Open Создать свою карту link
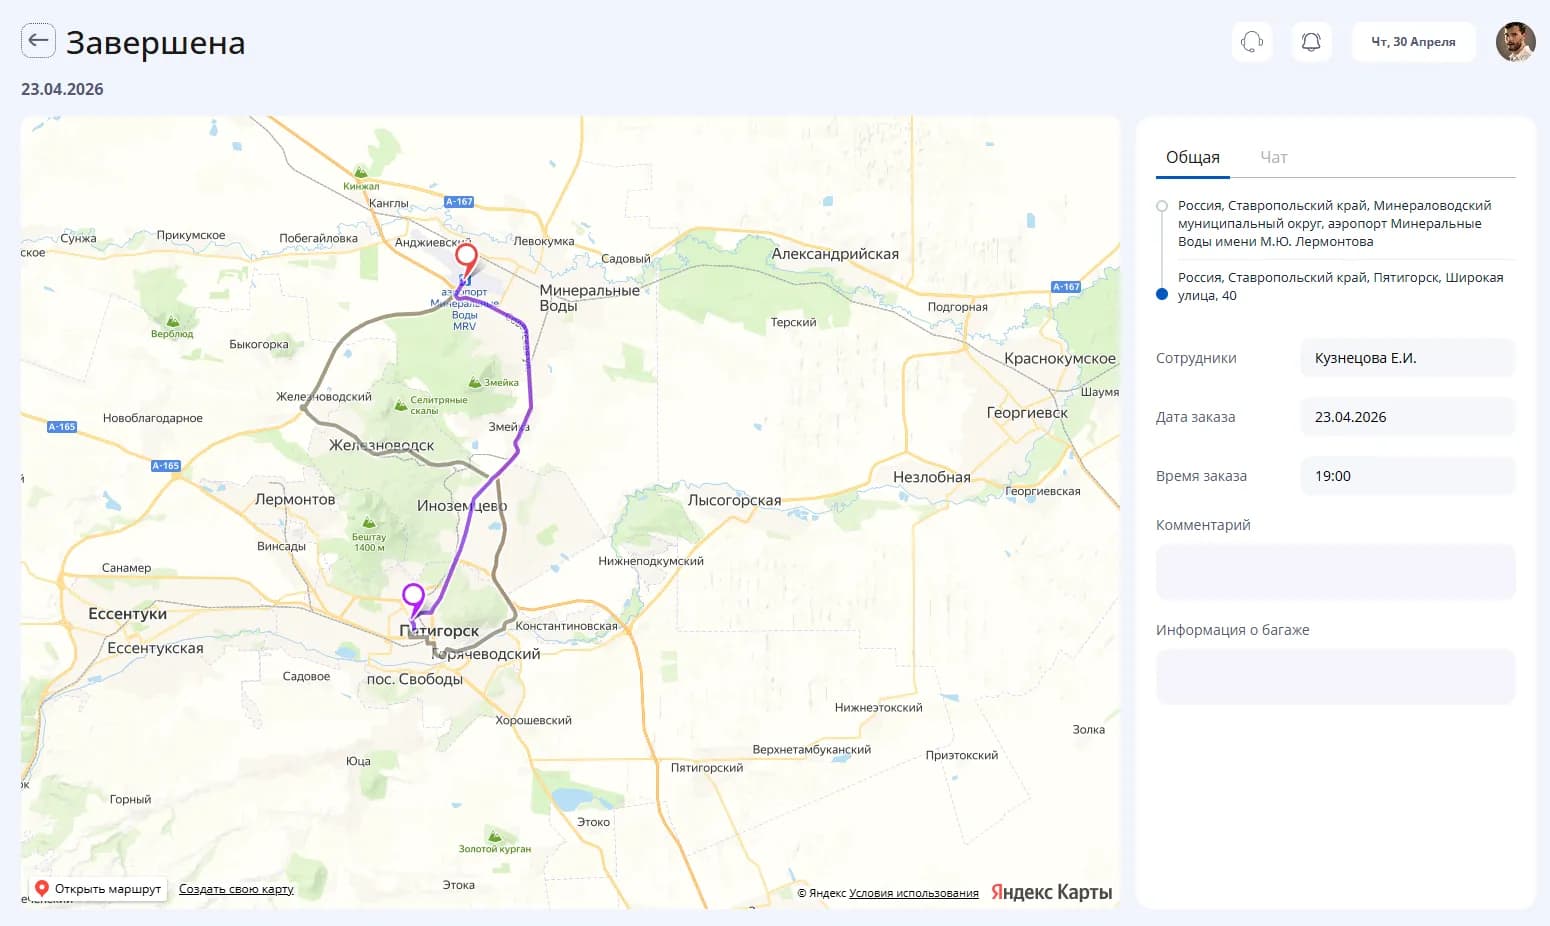The width and height of the screenshot is (1550, 926). point(236,889)
